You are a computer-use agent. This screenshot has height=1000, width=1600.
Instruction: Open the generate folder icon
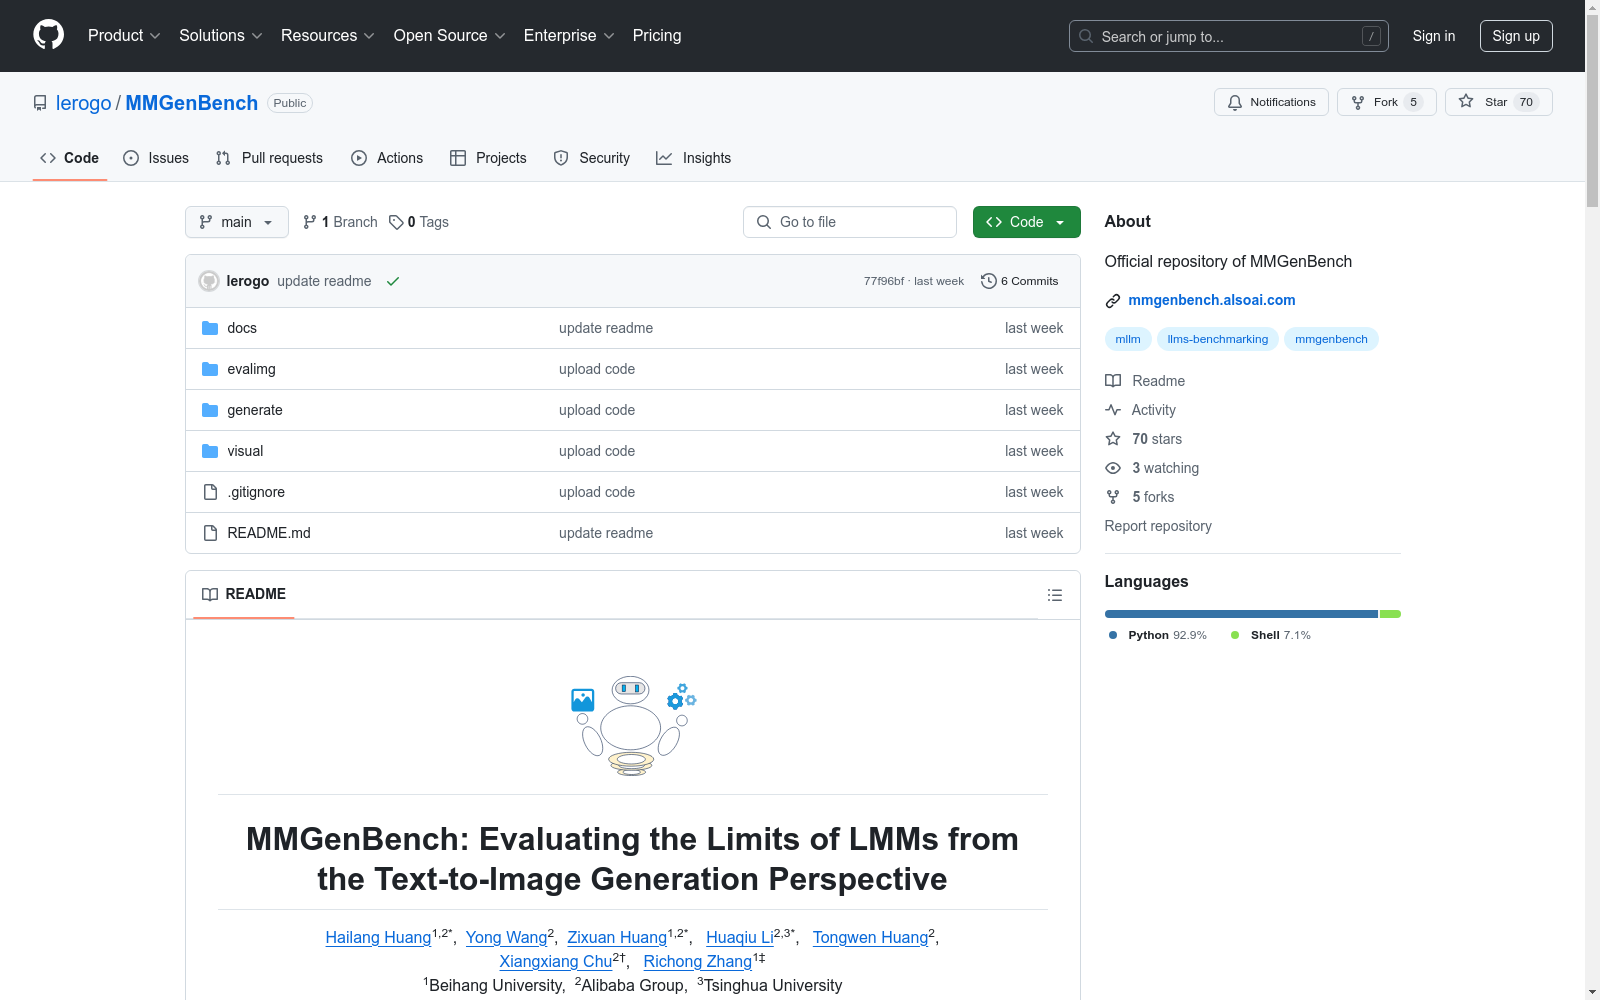[x=210, y=410]
